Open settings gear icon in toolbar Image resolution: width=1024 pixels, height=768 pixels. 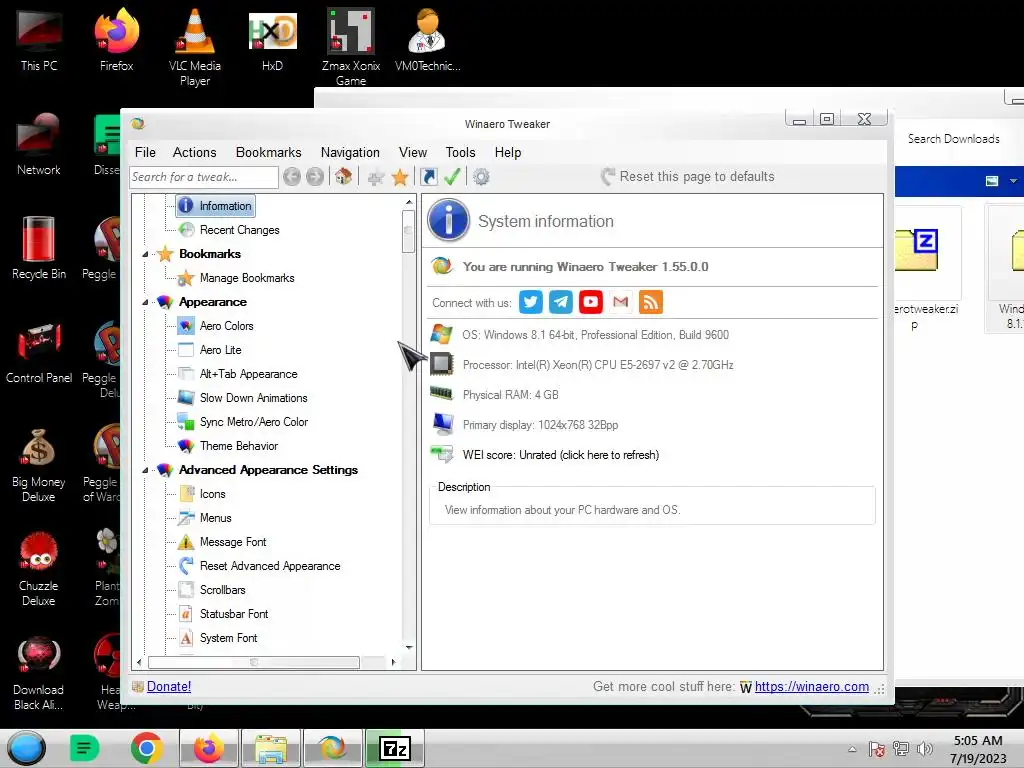click(x=481, y=177)
